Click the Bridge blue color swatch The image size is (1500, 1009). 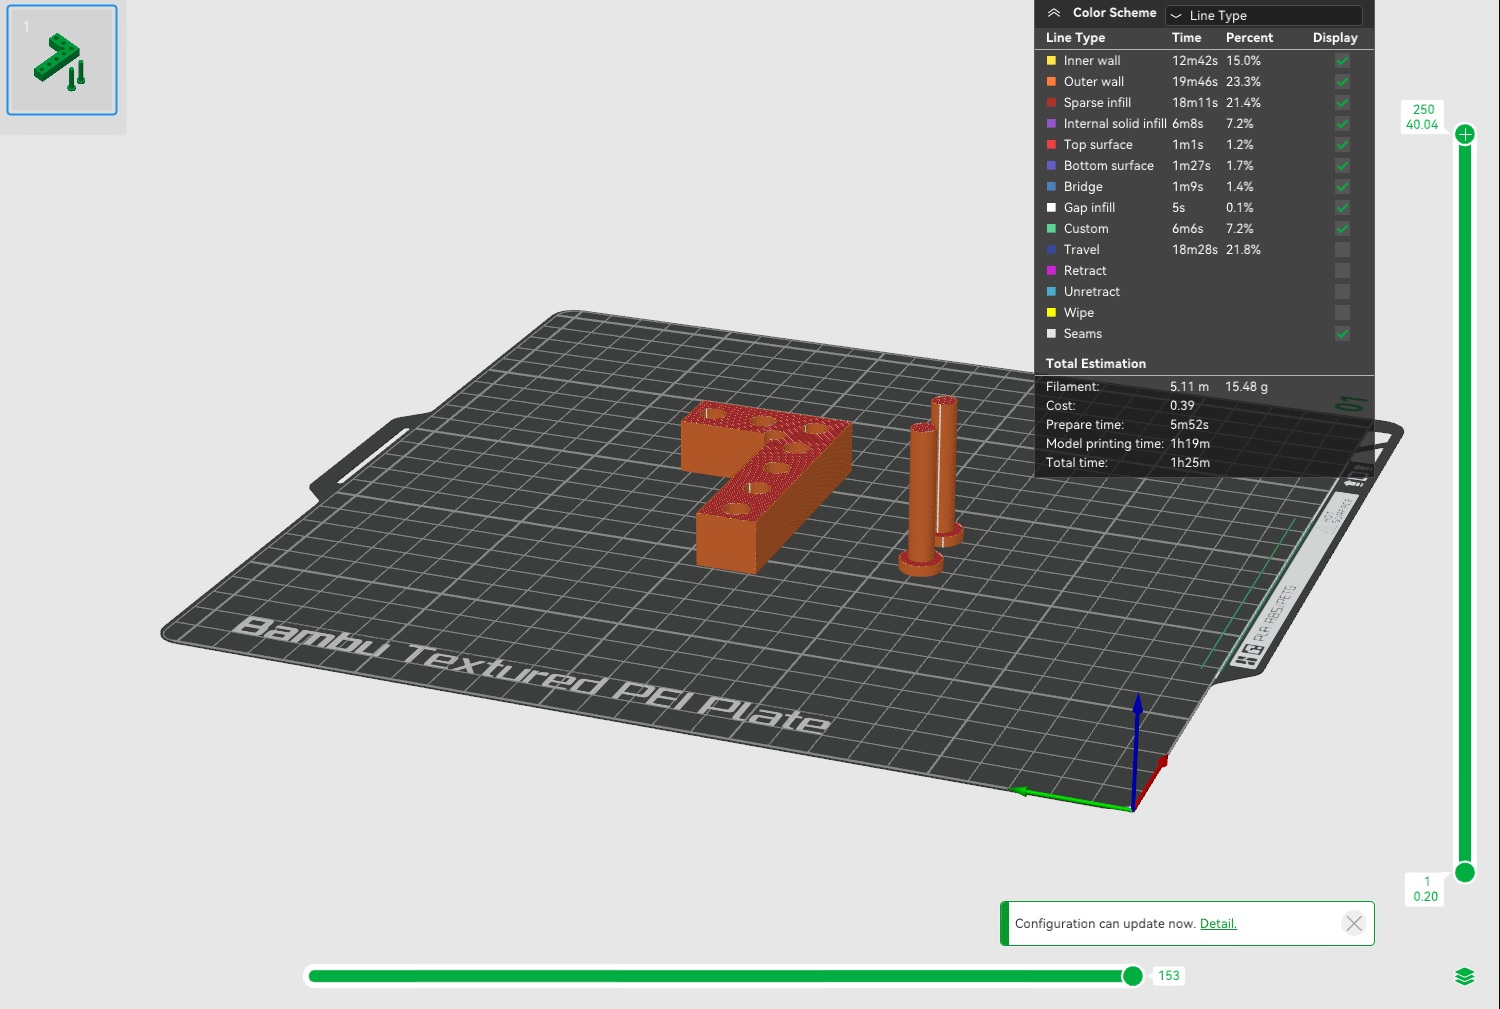[x=1051, y=187]
